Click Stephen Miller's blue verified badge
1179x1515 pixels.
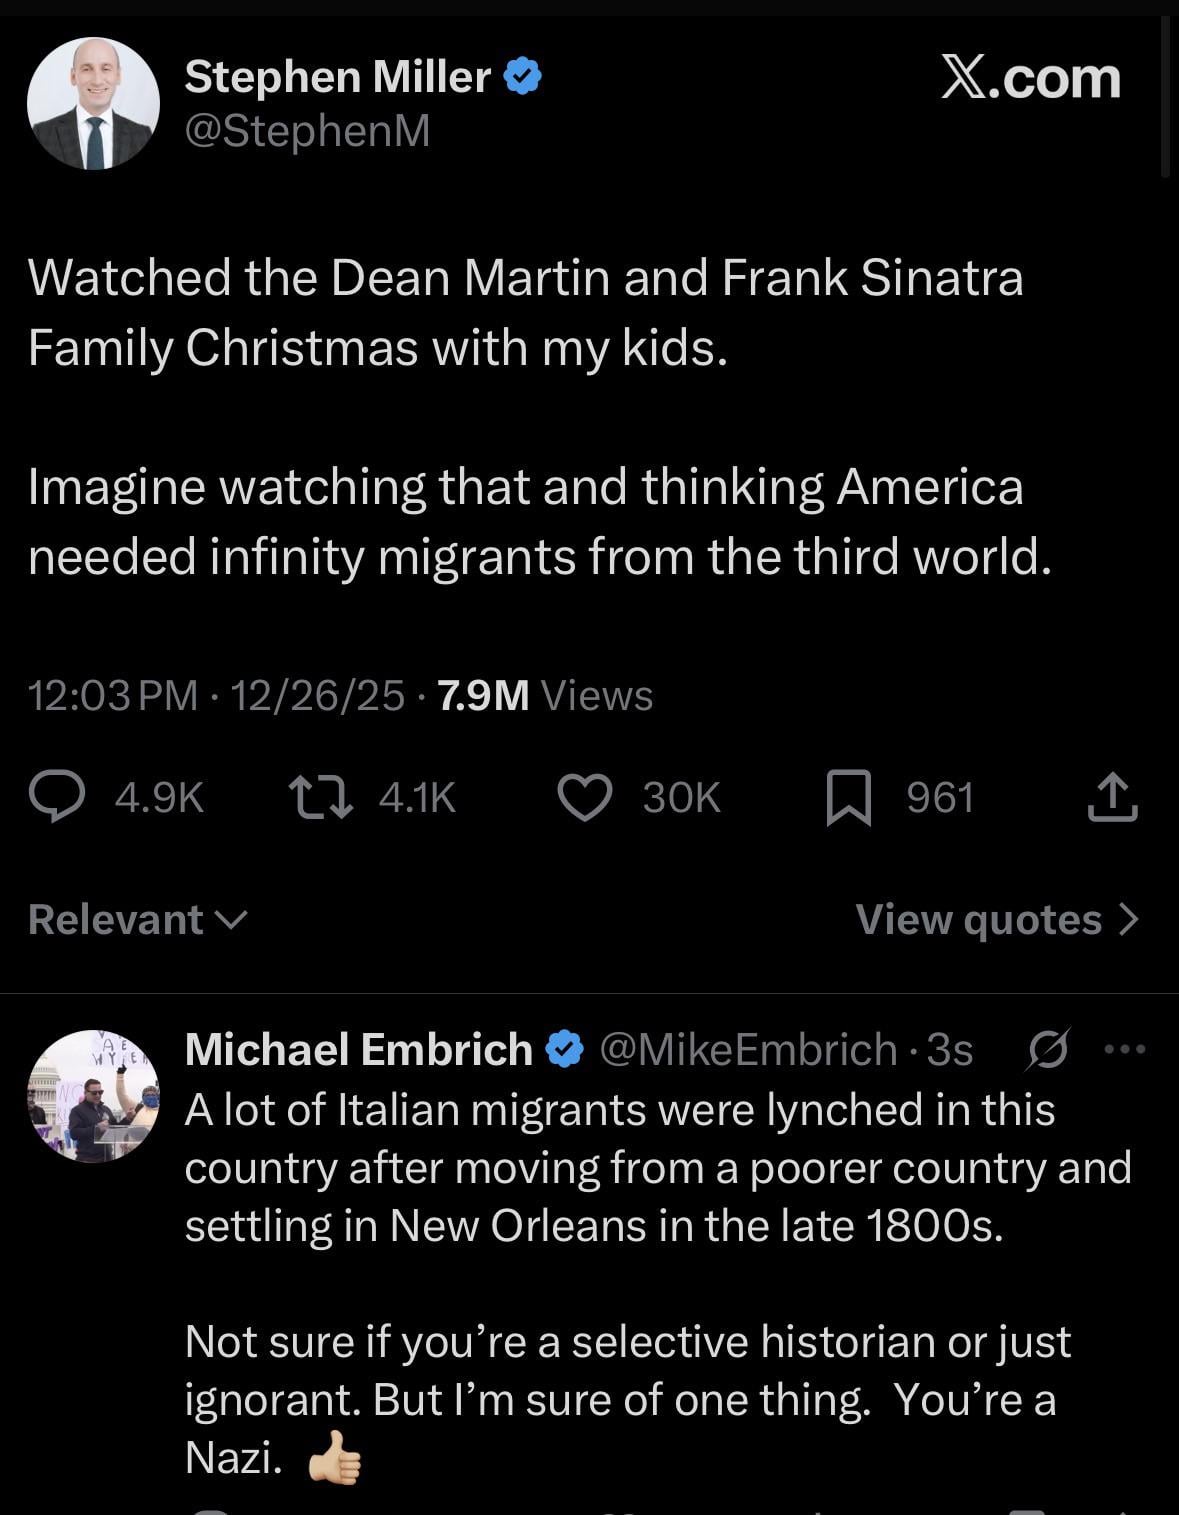[523, 77]
